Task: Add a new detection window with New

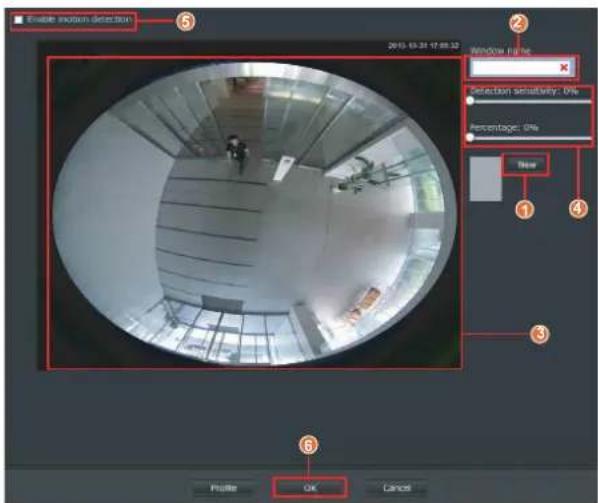Action: (526, 165)
